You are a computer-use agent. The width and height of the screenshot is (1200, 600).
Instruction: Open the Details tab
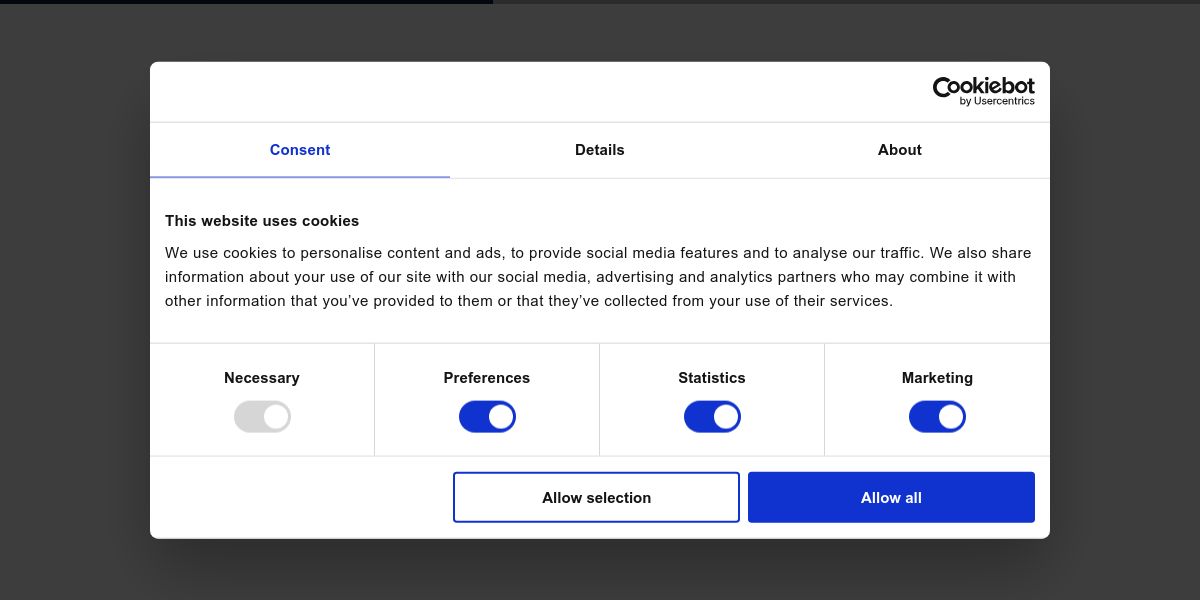600,150
